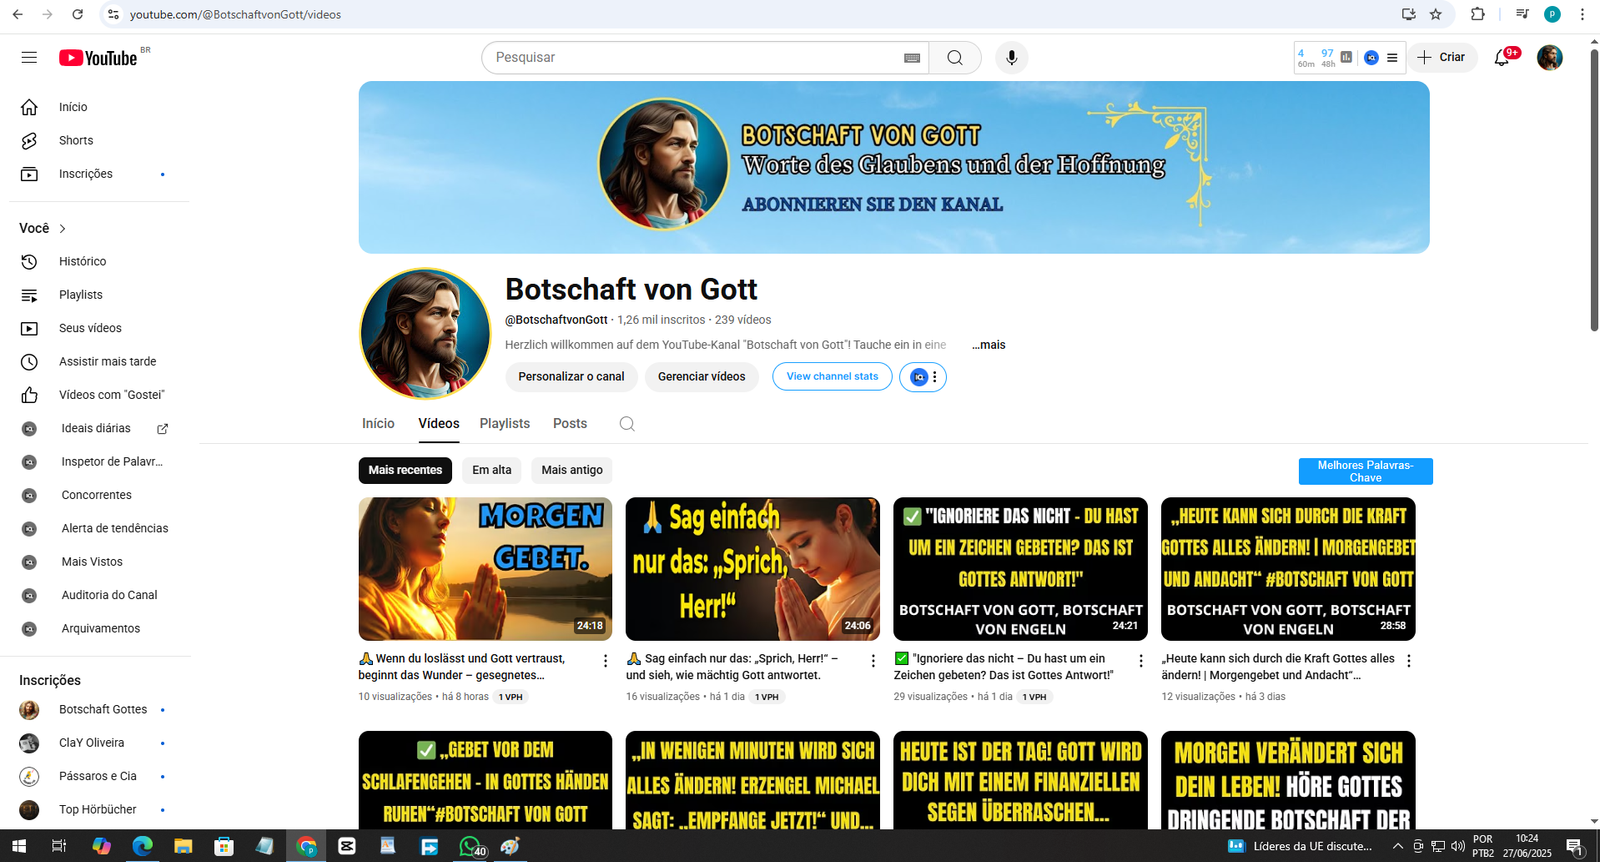Open the notifications bell
1600x862 pixels.
click(1502, 58)
